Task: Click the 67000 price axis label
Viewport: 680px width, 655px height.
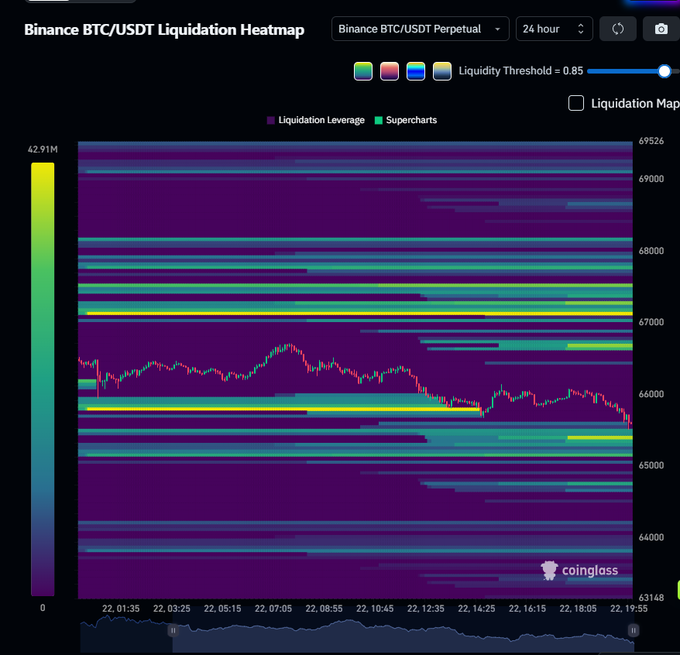Action: tap(651, 322)
